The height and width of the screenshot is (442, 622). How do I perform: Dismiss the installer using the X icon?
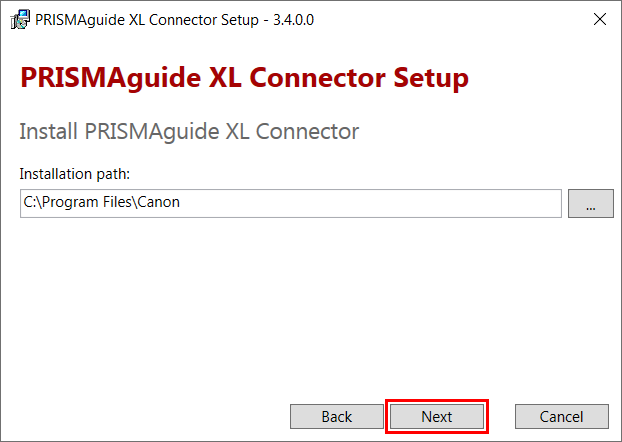(x=599, y=19)
